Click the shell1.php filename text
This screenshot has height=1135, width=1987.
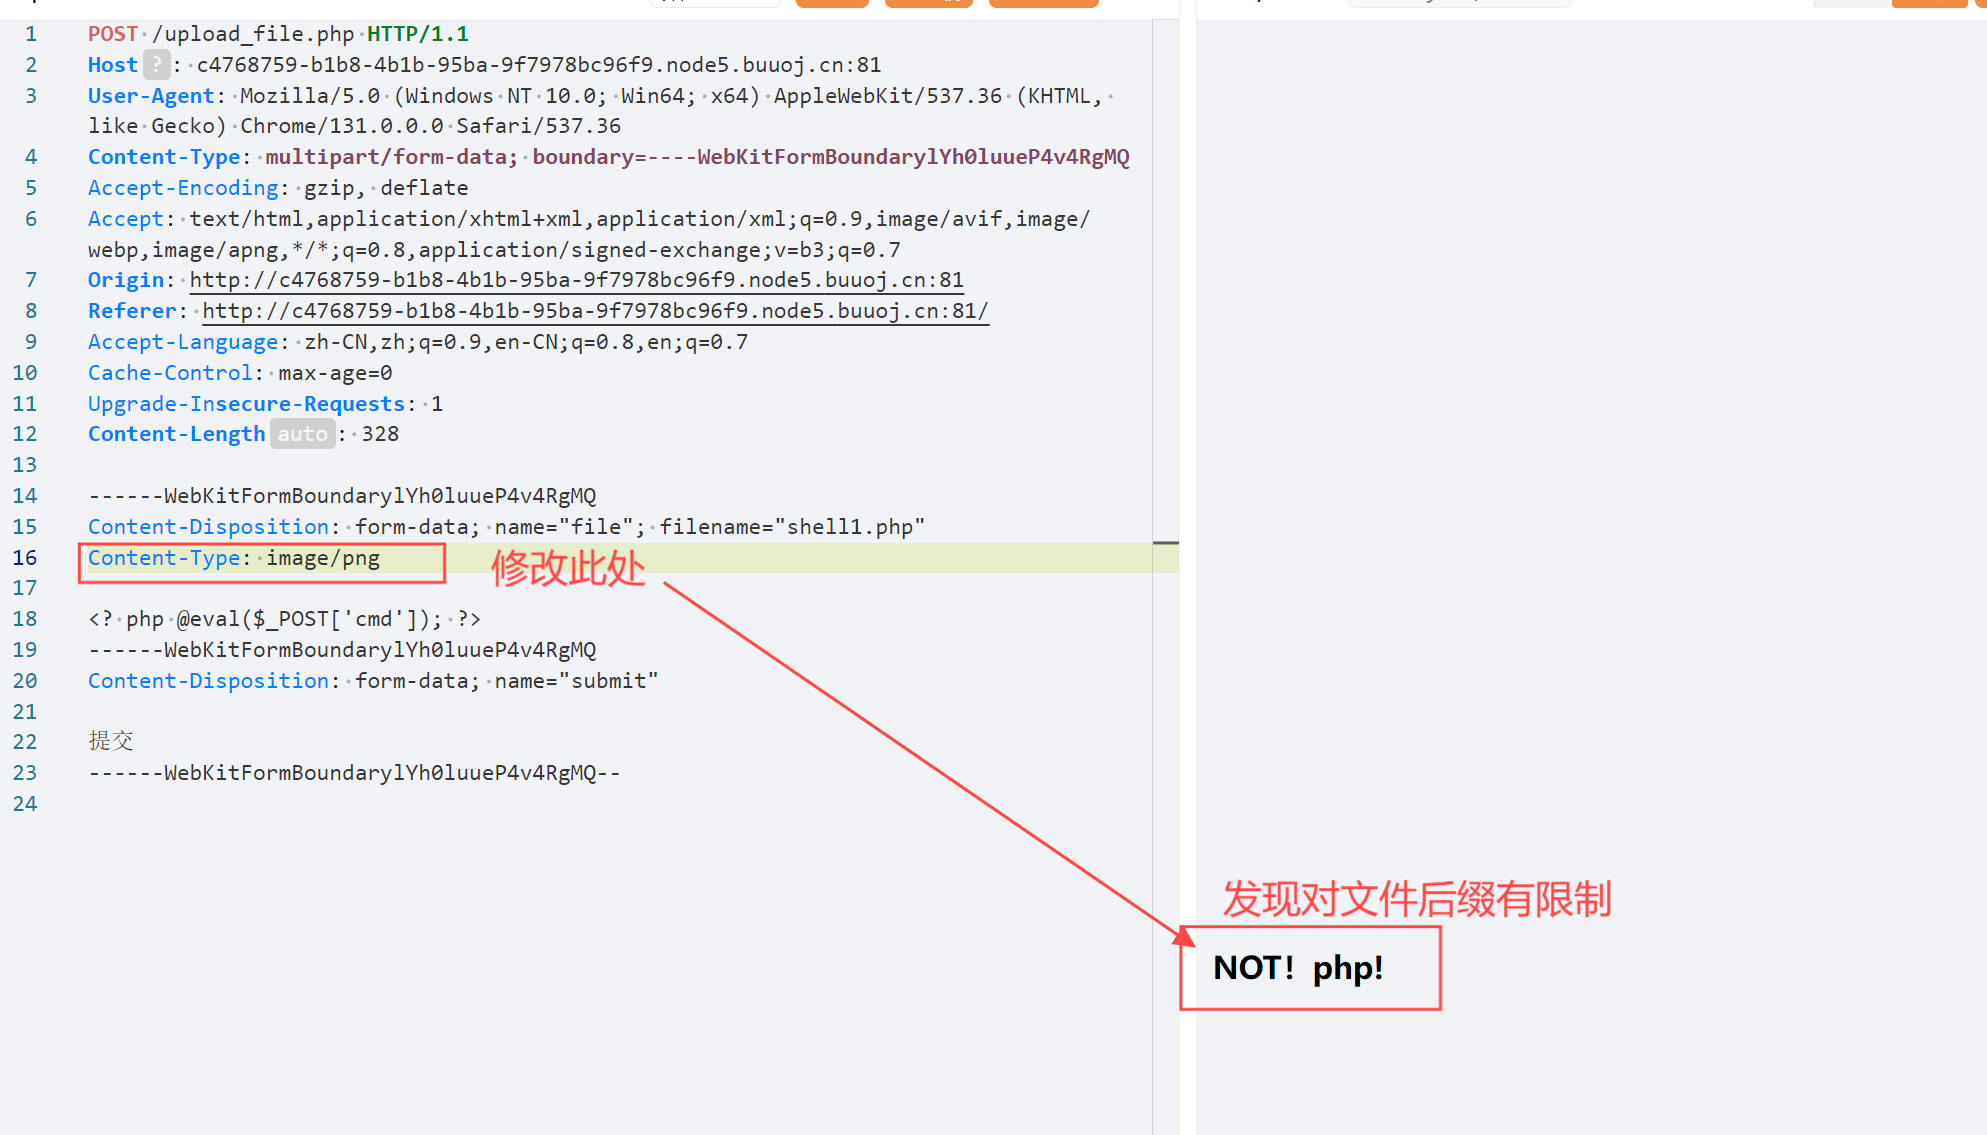coord(850,527)
